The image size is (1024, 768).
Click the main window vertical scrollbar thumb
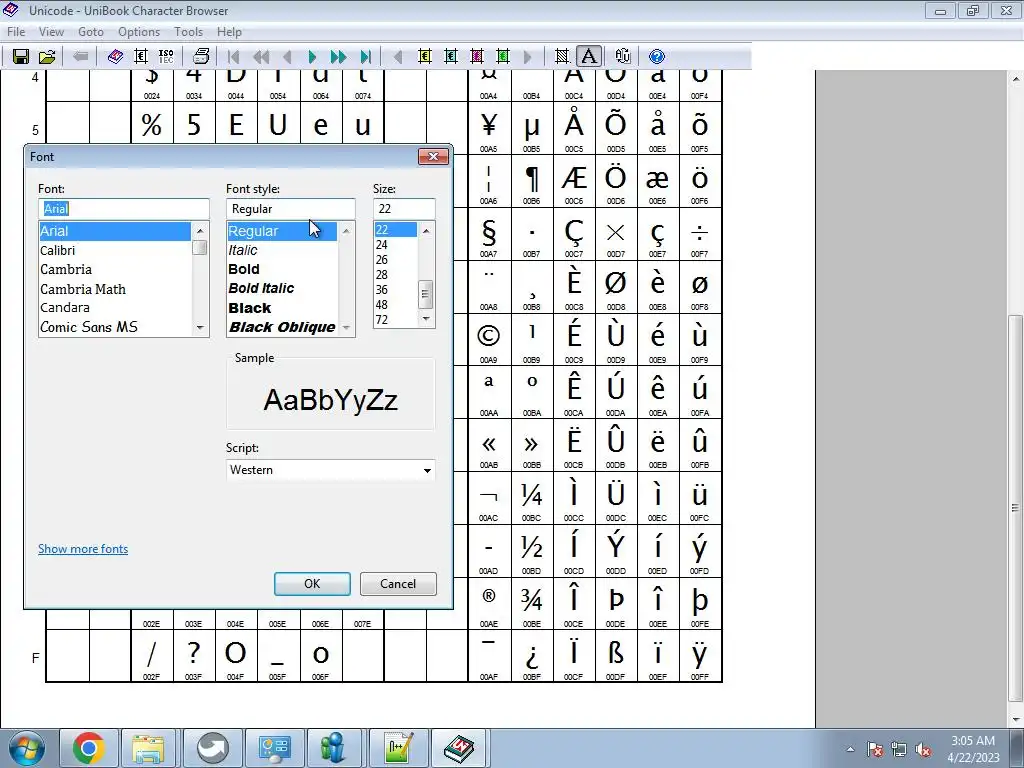(x=1016, y=507)
